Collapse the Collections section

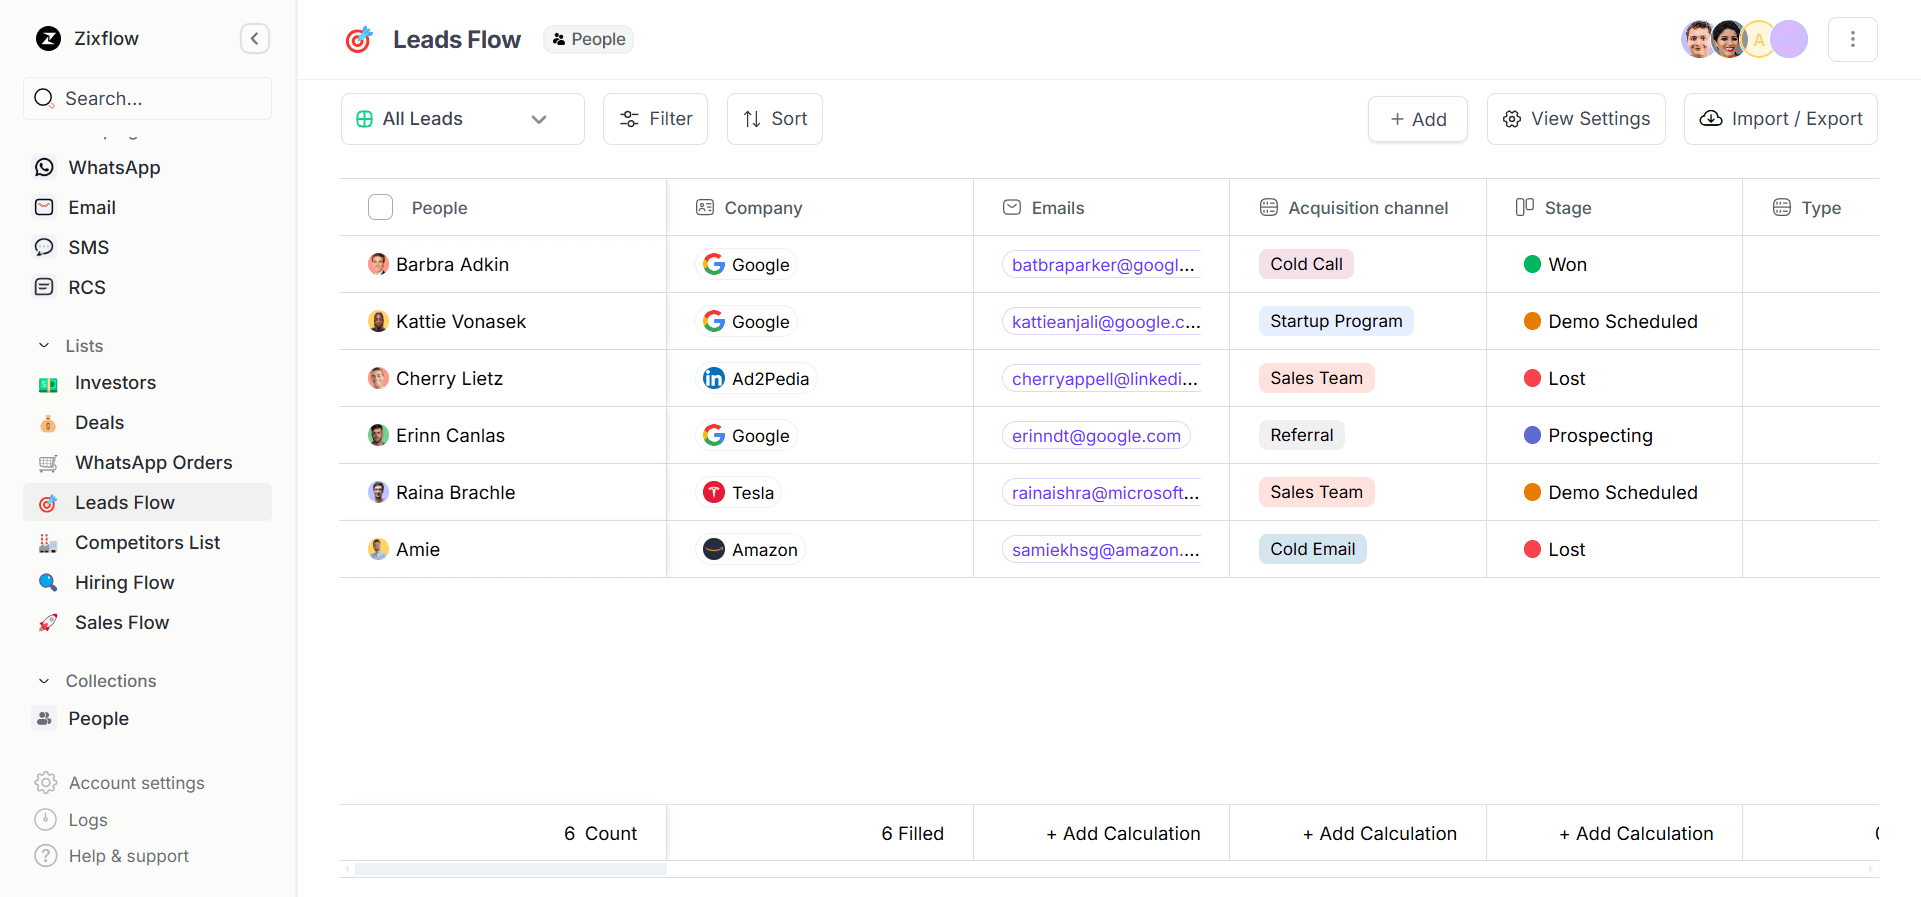[44, 681]
